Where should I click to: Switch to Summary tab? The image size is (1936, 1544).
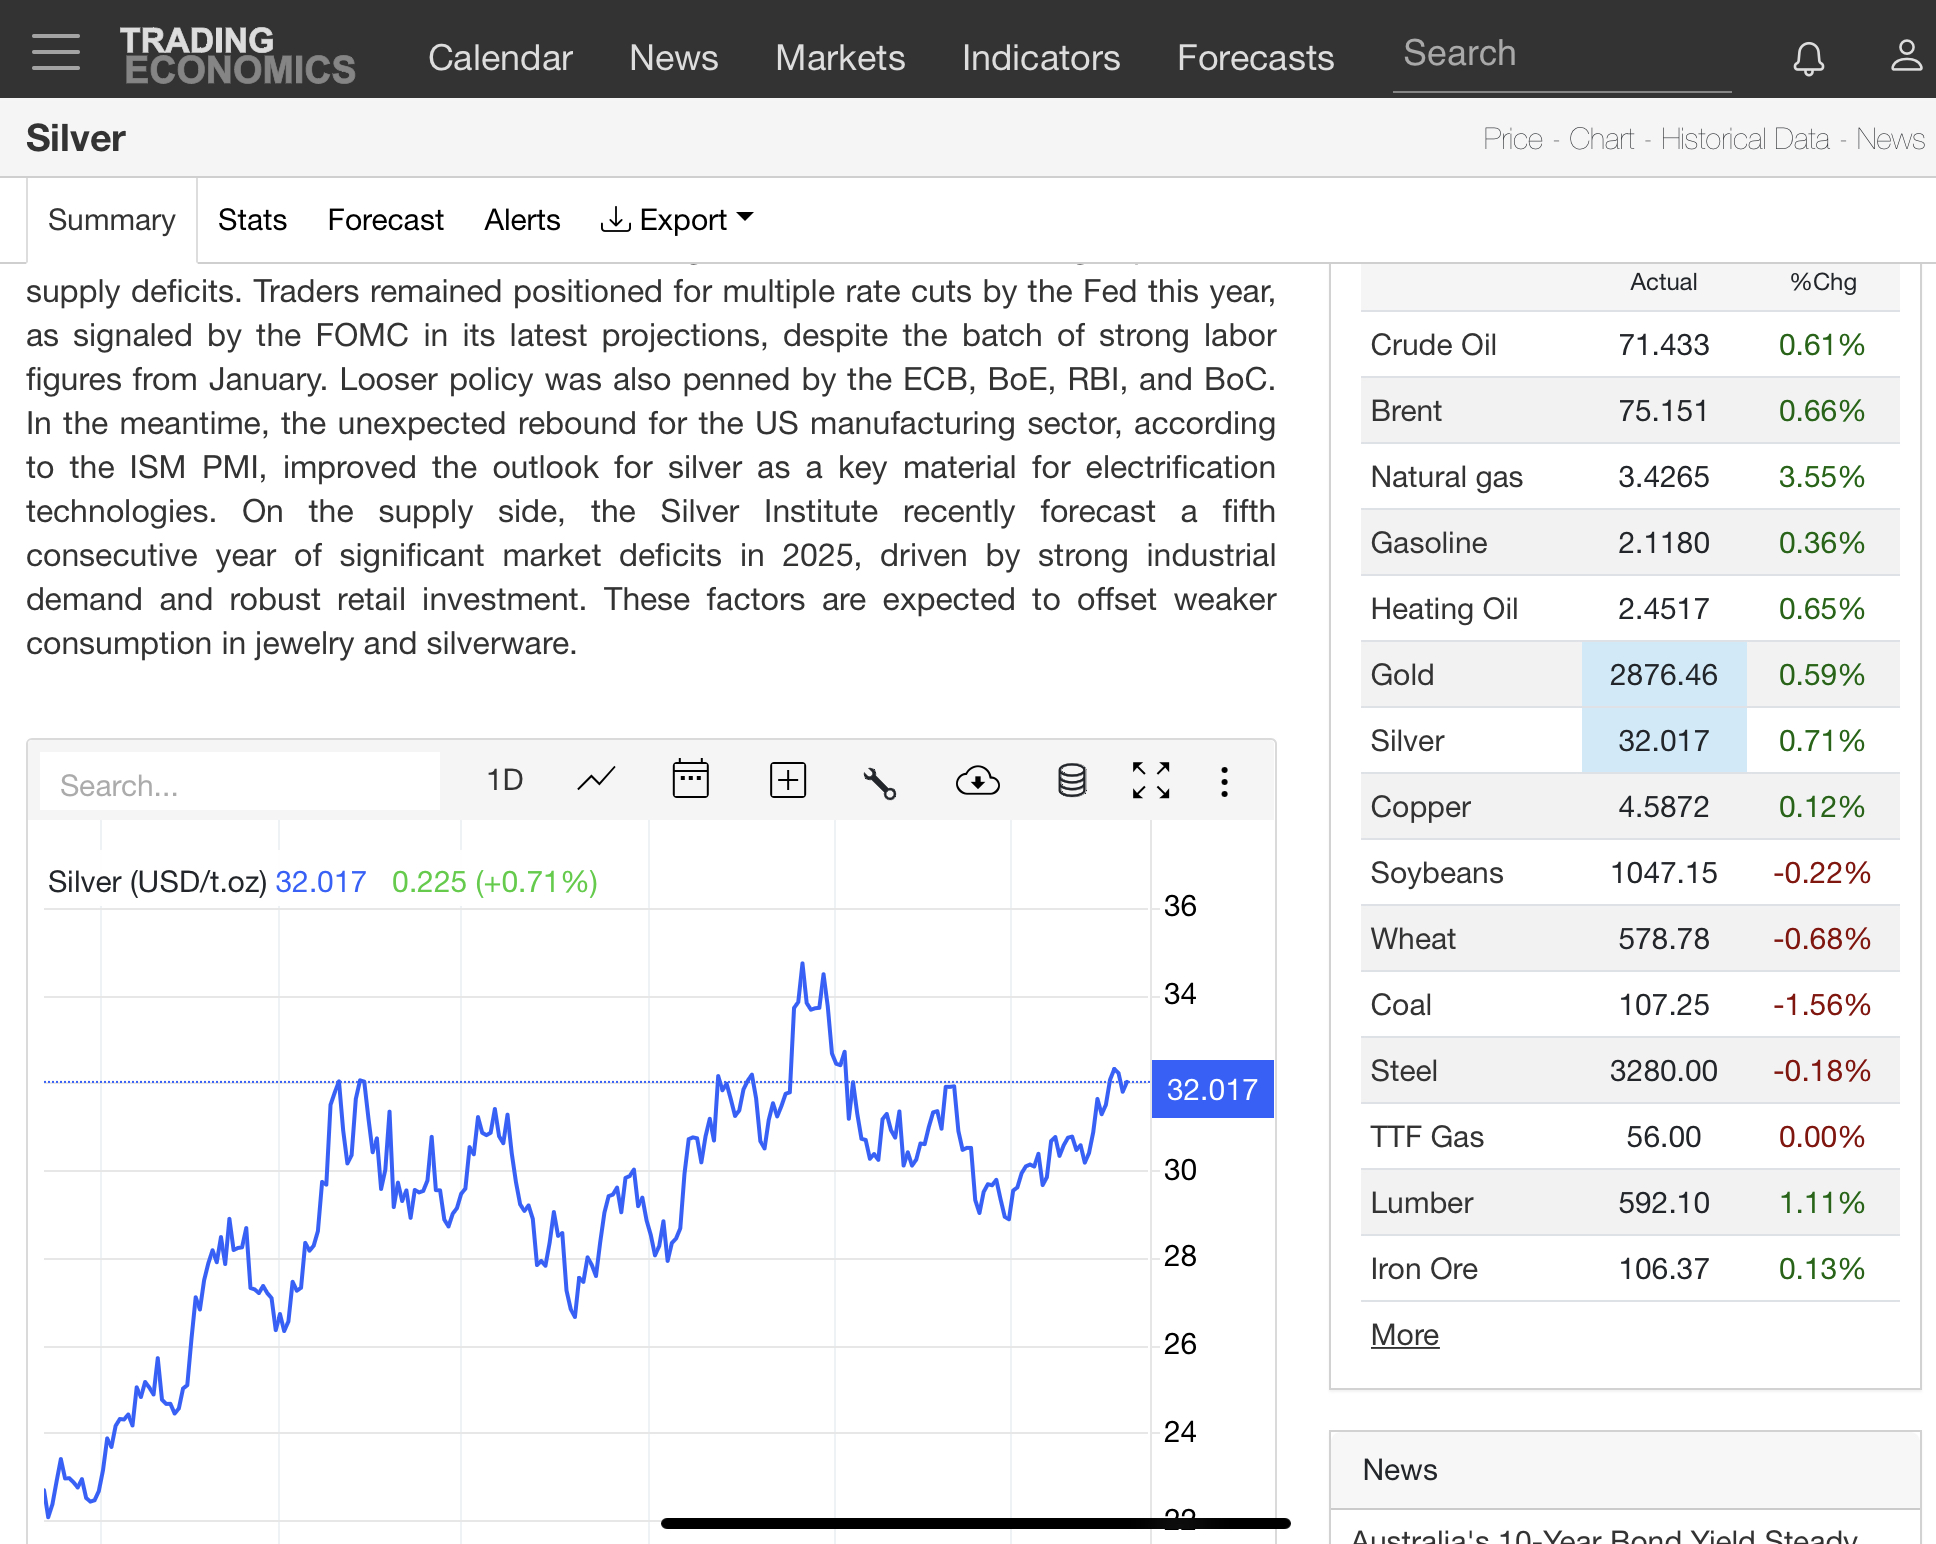(x=112, y=220)
